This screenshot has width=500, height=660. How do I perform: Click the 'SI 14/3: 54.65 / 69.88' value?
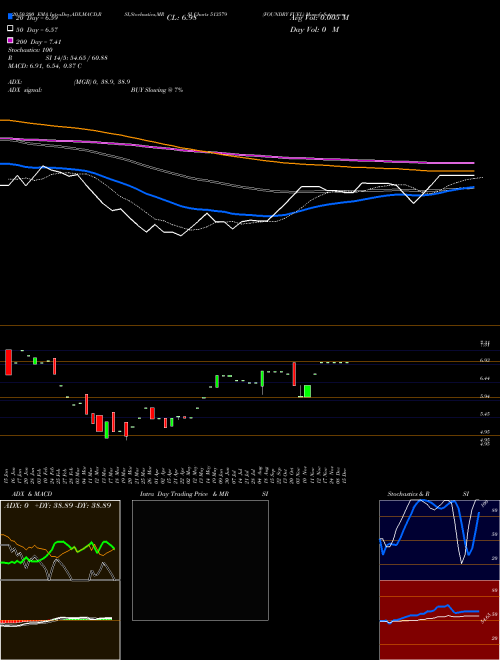(x=77, y=58)
